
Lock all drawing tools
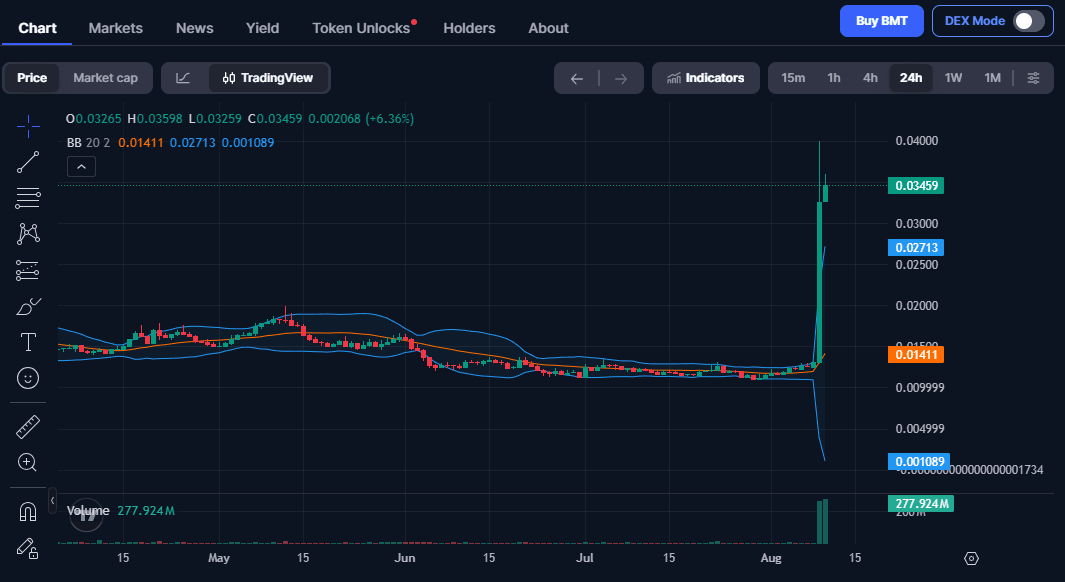tap(28, 548)
